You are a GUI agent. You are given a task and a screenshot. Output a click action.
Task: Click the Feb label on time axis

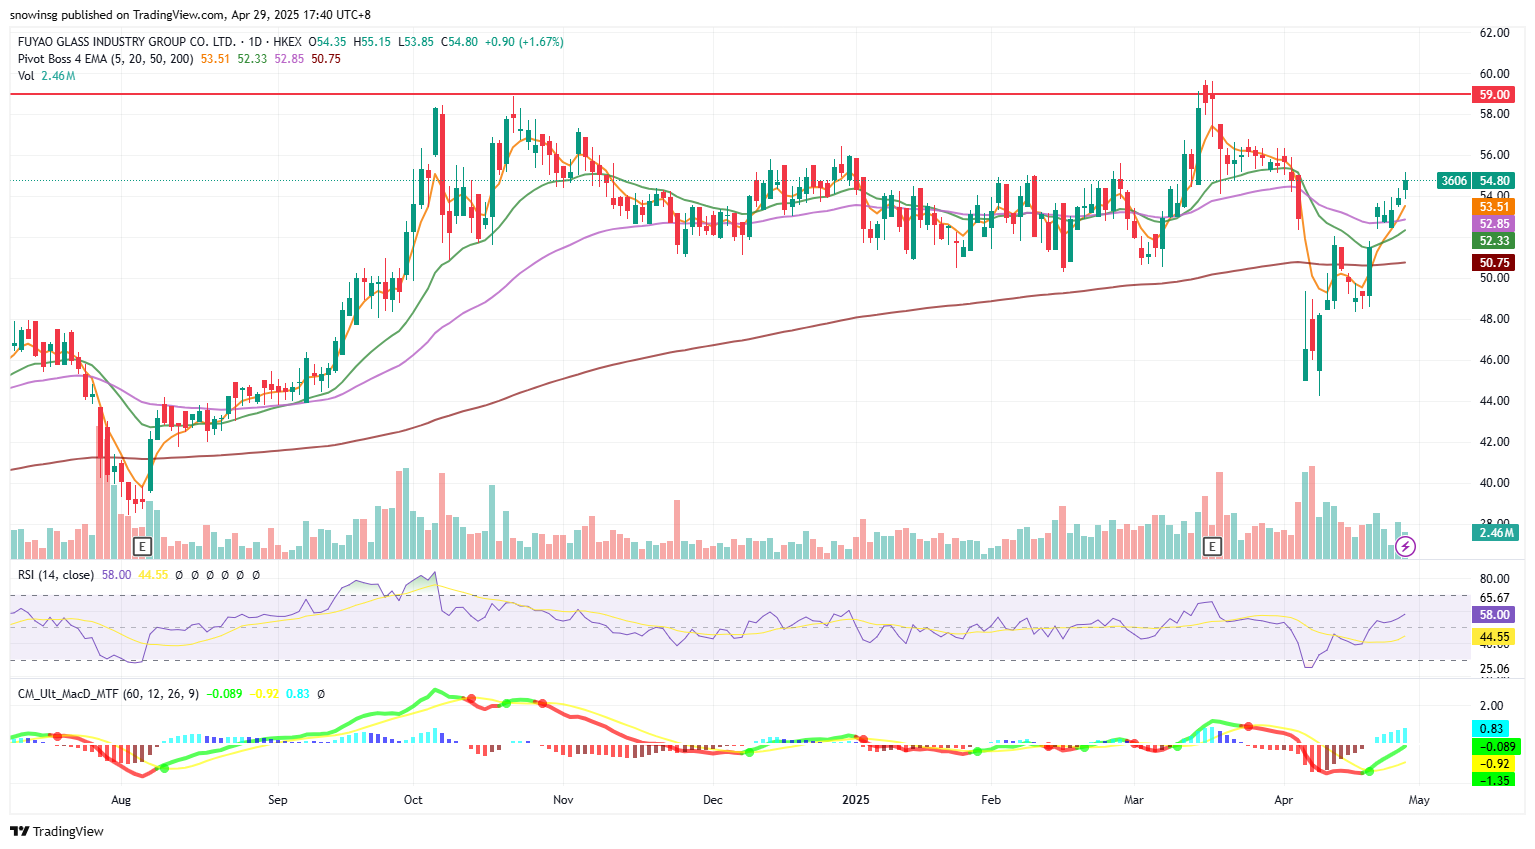pos(991,800)
